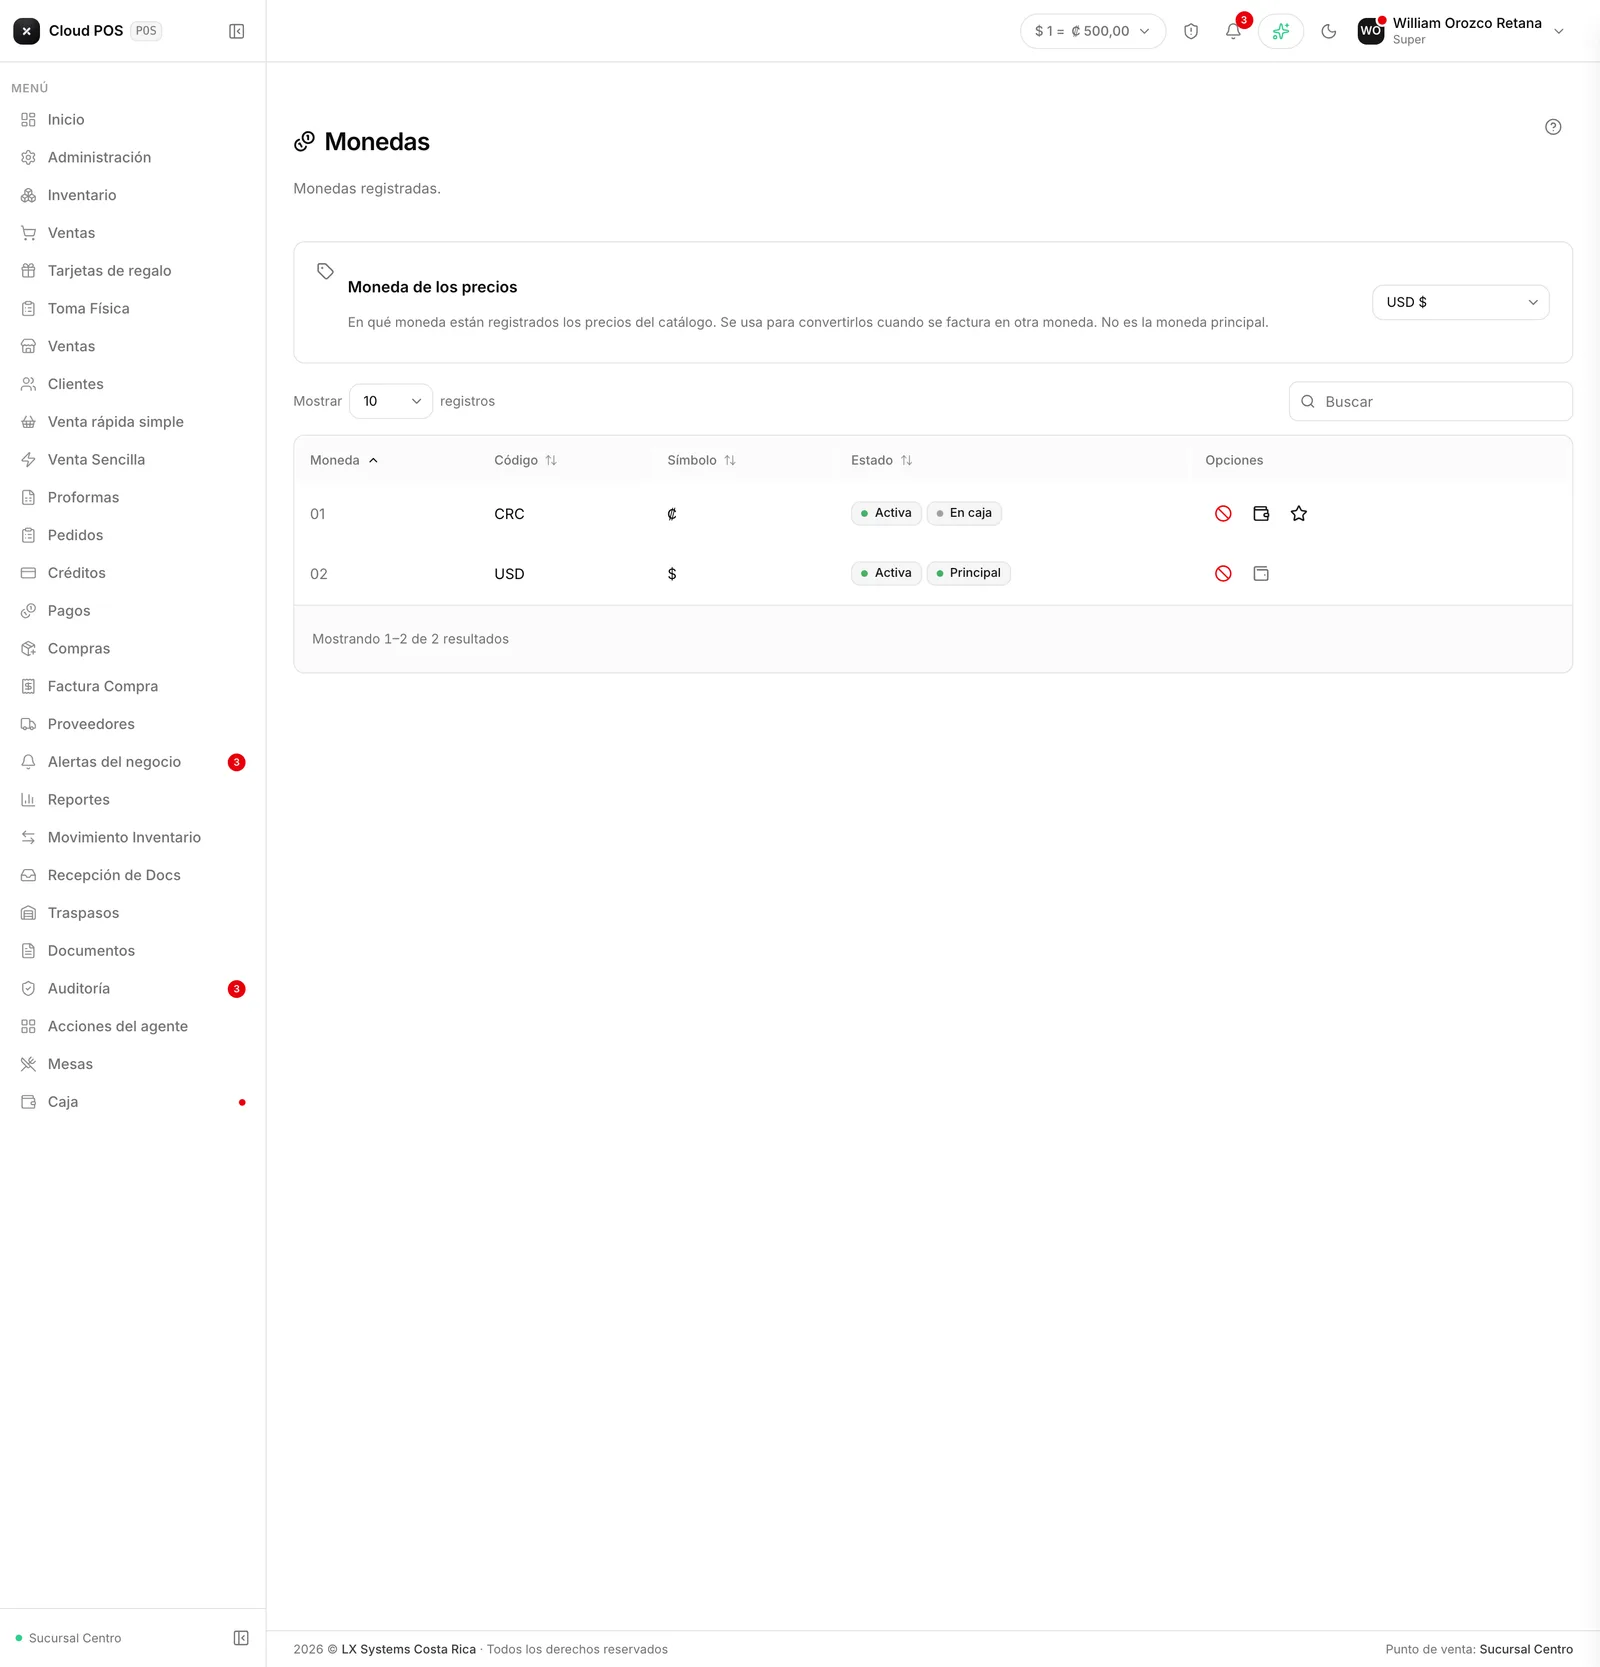Open Toma Física menu item
Screen dimensions: 1600x1667
pyautogui.click(x=133, y=308)
